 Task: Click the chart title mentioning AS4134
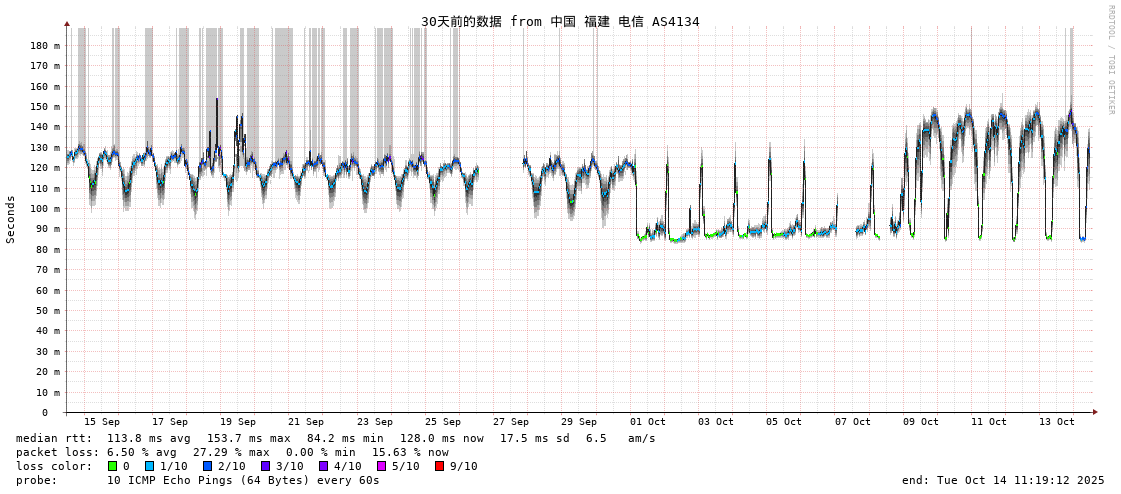point(560,22)
